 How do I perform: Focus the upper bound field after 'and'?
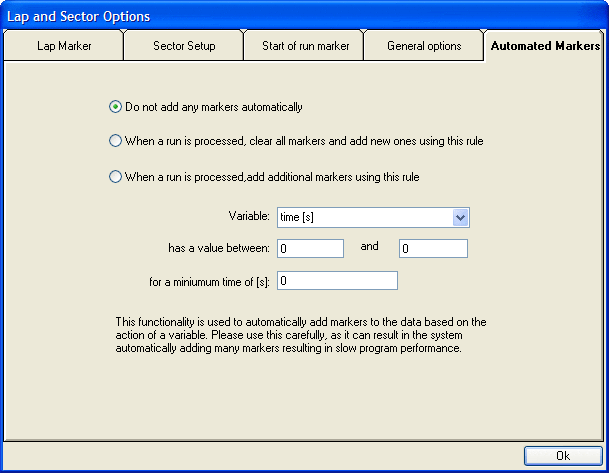(433, 249)
